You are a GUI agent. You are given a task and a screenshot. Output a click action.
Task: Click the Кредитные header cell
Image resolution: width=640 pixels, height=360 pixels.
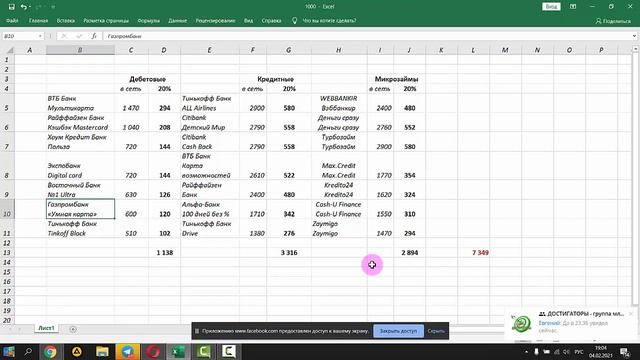pos(276,79)
